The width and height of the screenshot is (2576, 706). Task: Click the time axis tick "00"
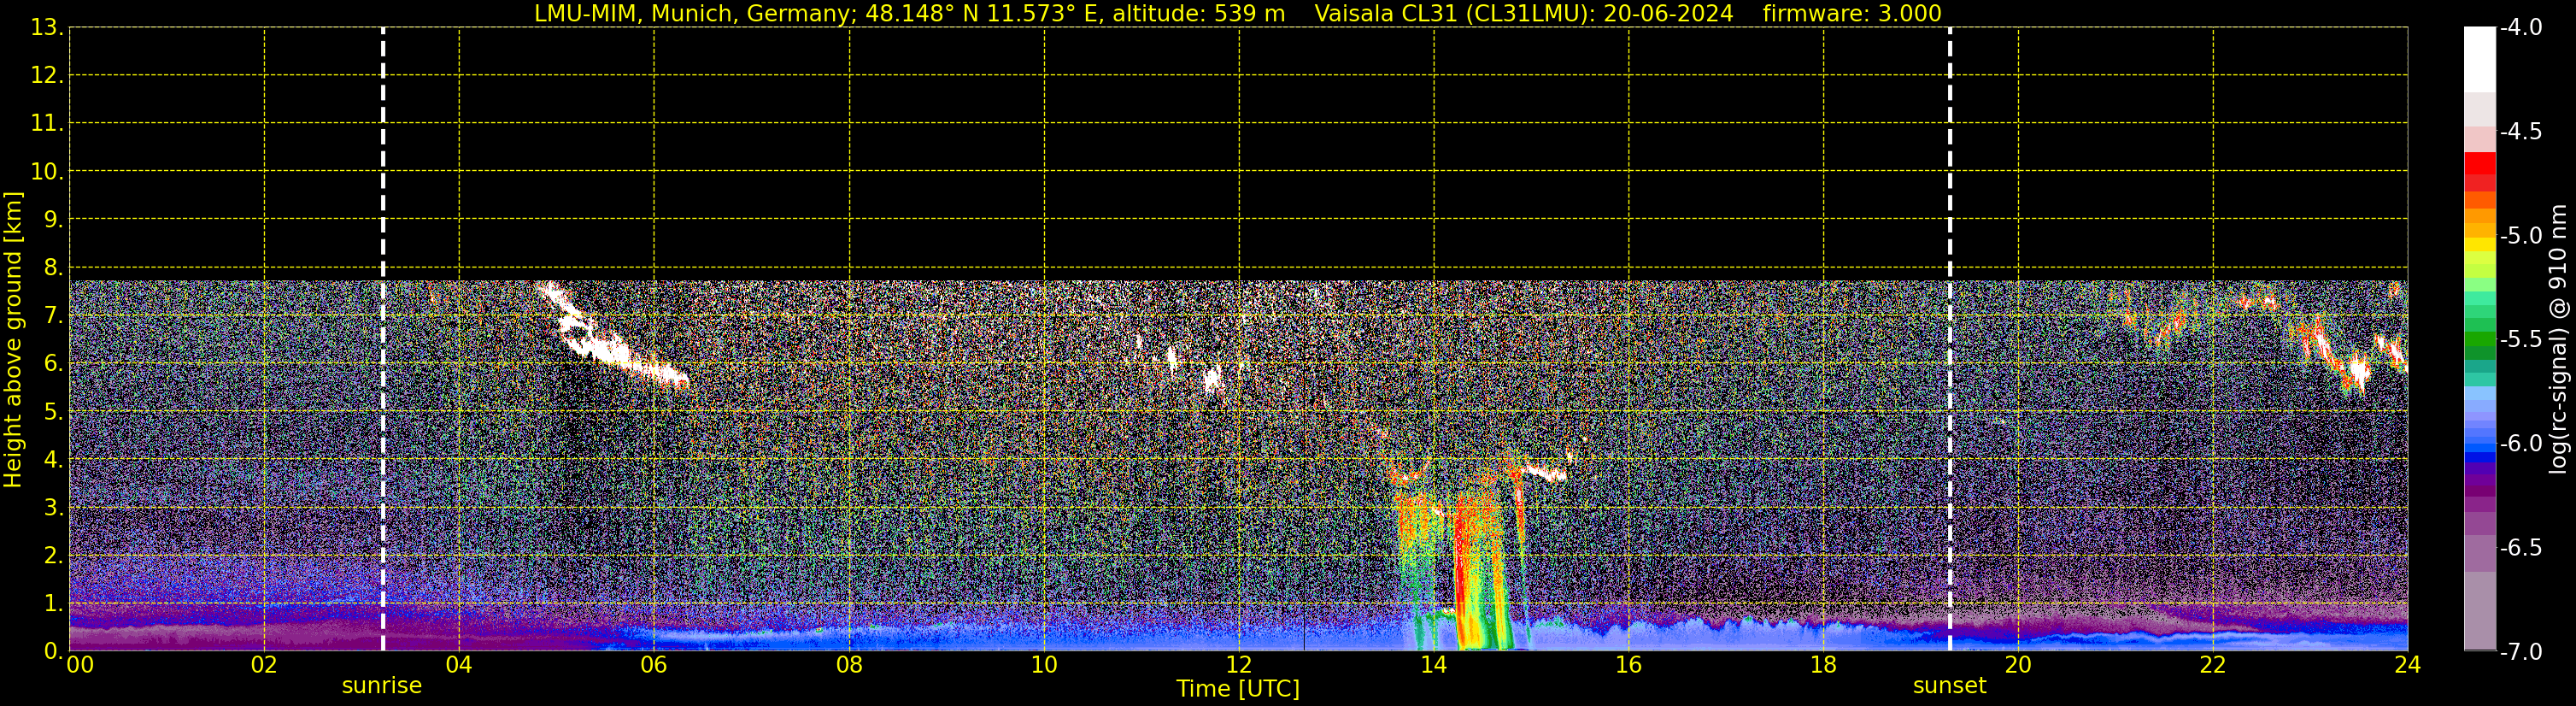[x=80, y=665]
